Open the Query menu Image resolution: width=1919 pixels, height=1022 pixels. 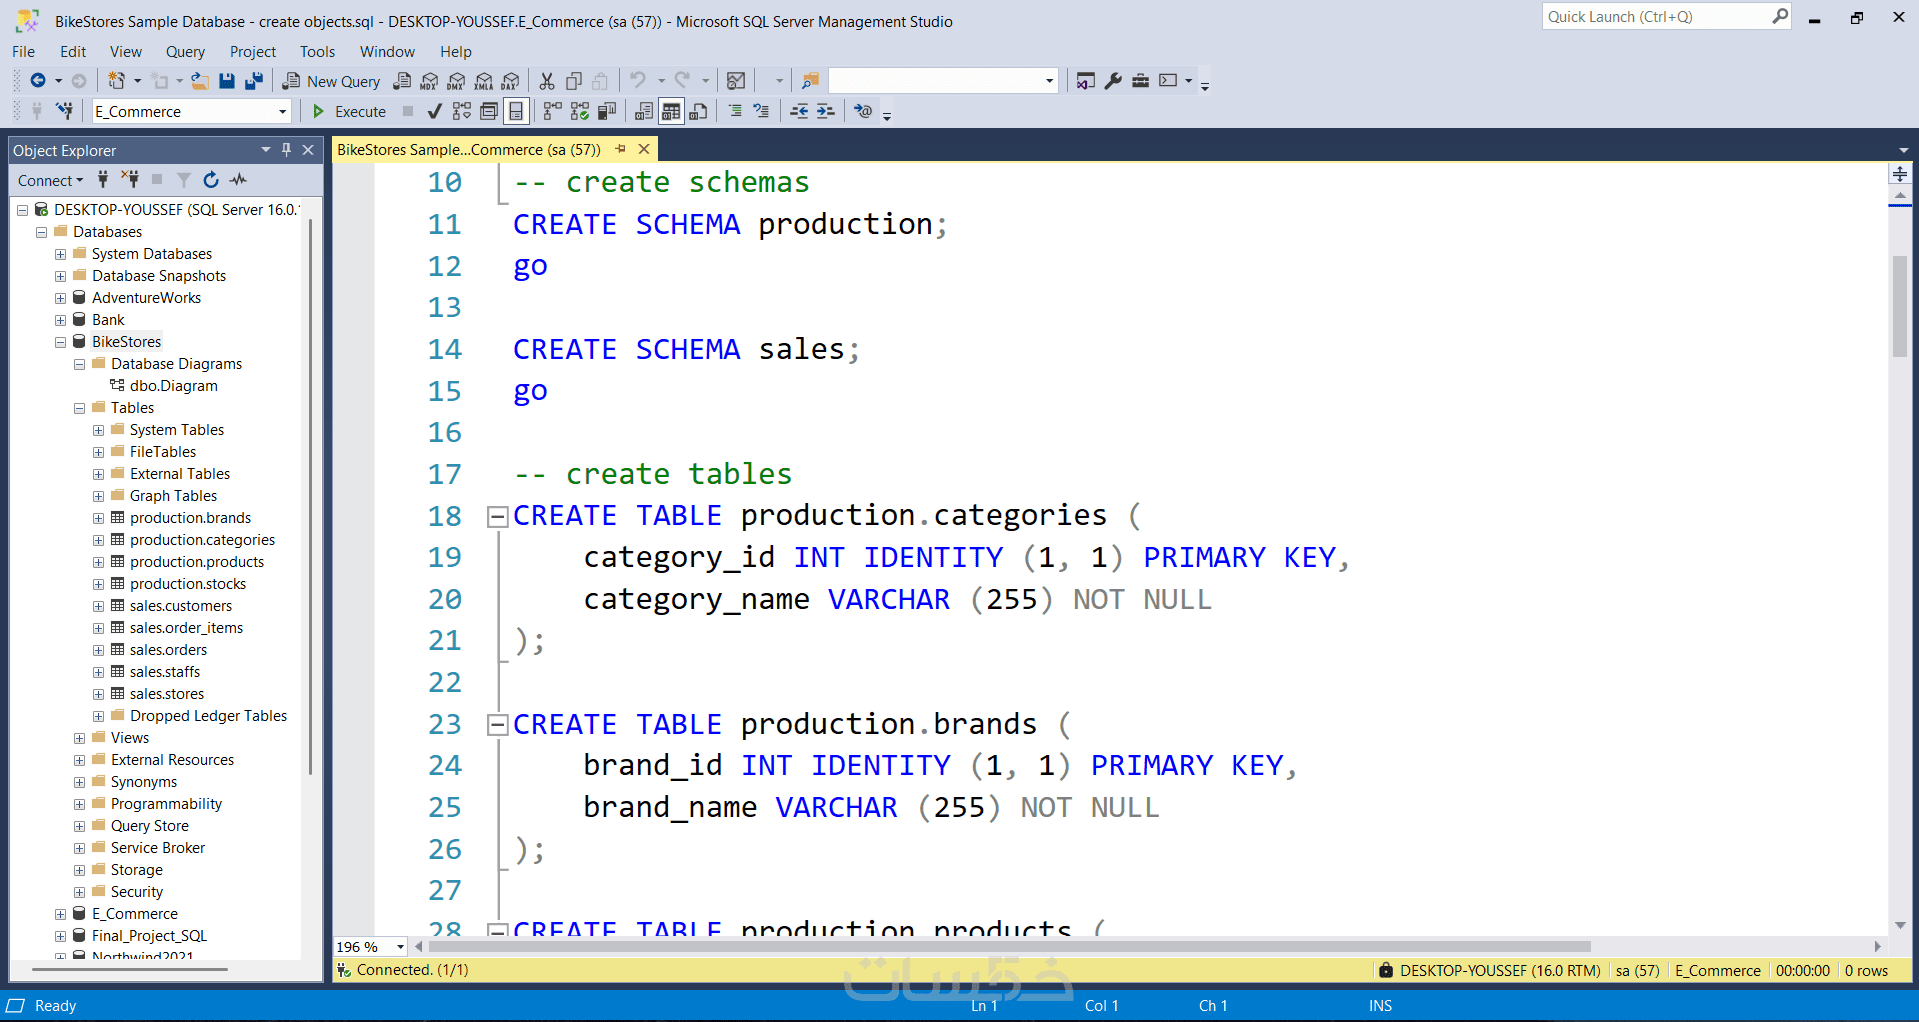point(185,52)
